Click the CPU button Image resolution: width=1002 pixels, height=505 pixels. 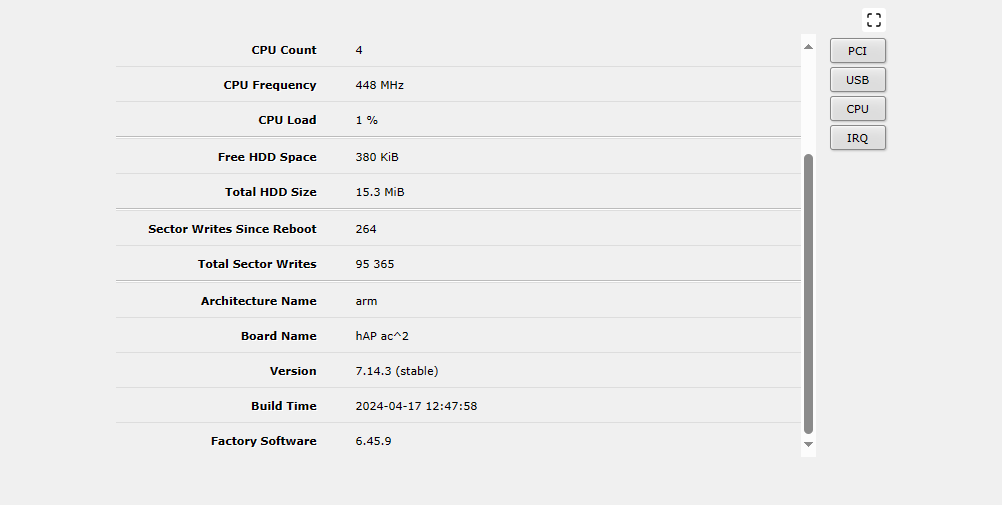point(857,109)
